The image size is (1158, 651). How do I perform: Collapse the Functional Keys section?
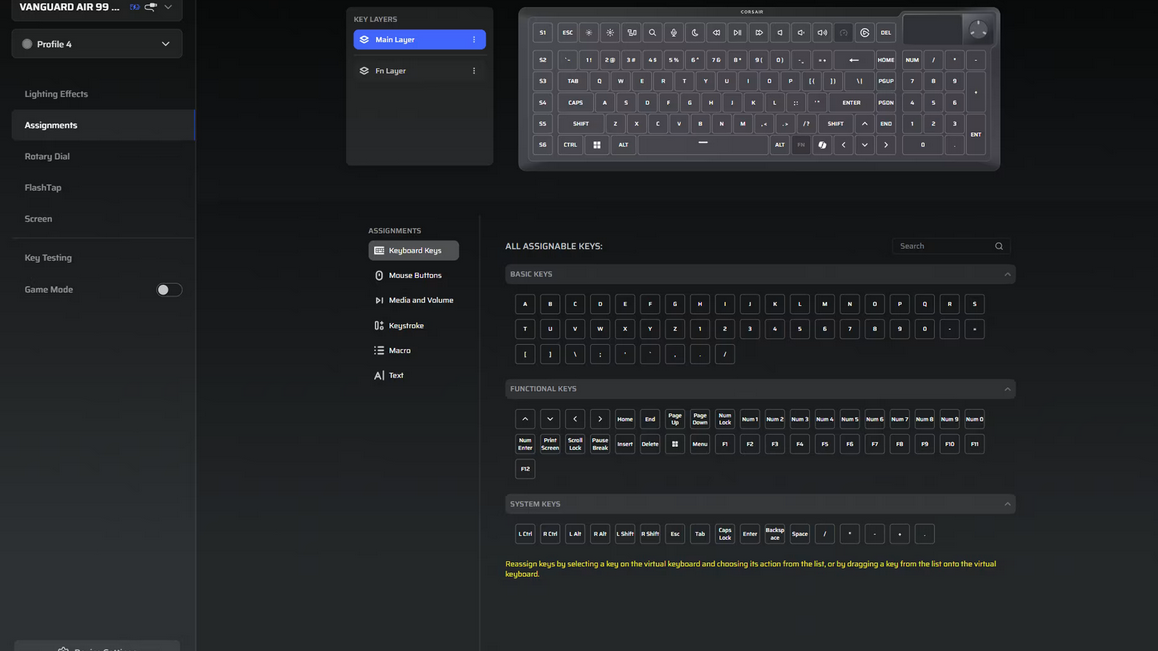point(1007,389)
